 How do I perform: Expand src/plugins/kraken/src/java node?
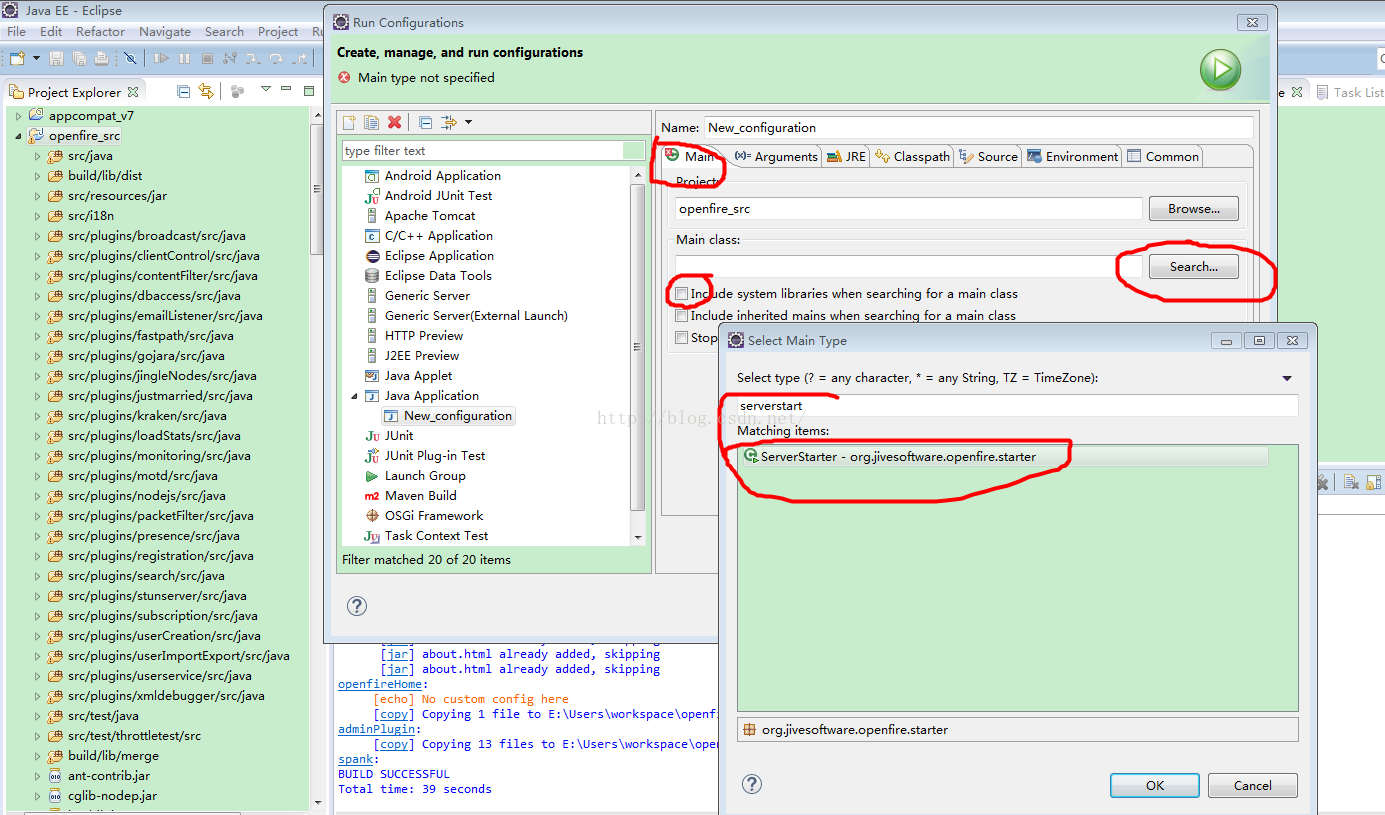pyautogui.click(x=38, y=416)
